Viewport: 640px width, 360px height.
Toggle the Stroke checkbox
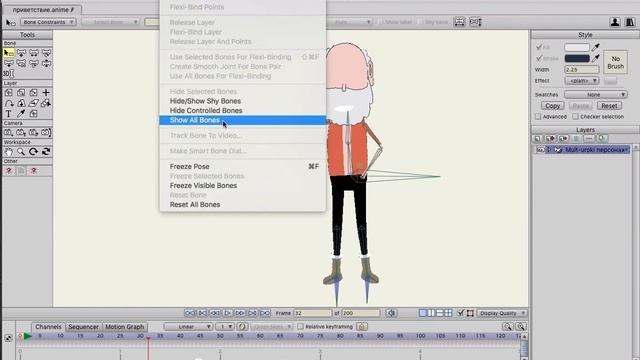pos(539,58)
